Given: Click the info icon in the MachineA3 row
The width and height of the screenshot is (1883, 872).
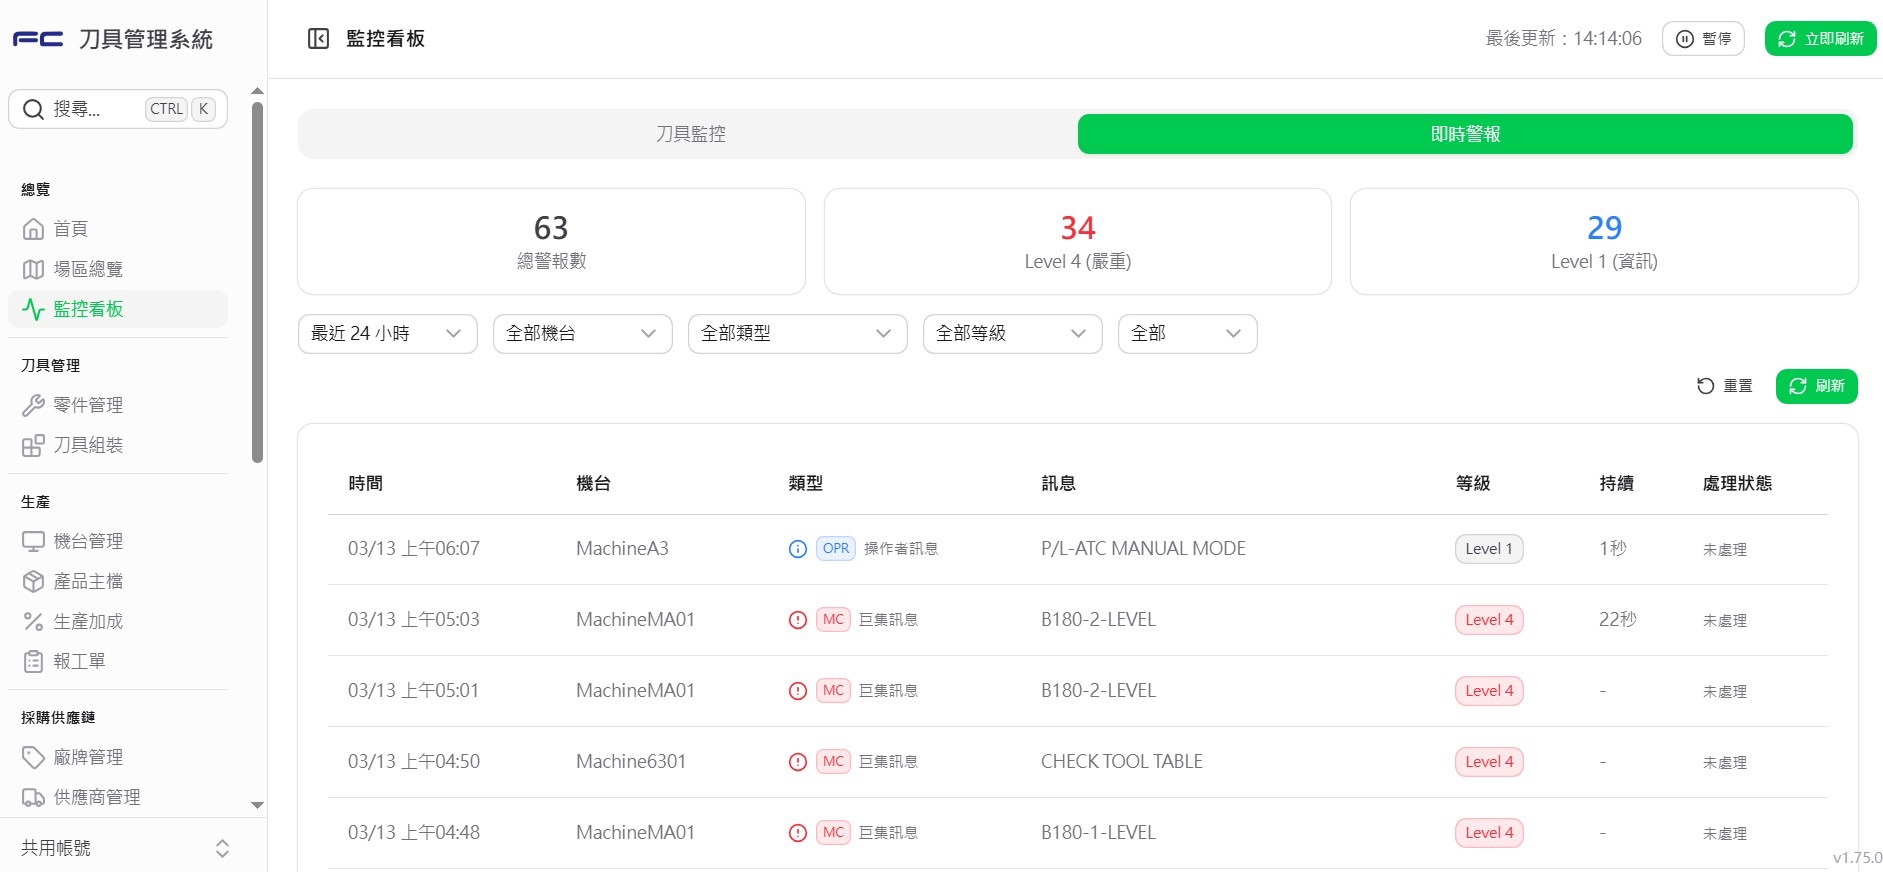Looking at the screenshot, I should pyautogui.click(x=798, y=549).
